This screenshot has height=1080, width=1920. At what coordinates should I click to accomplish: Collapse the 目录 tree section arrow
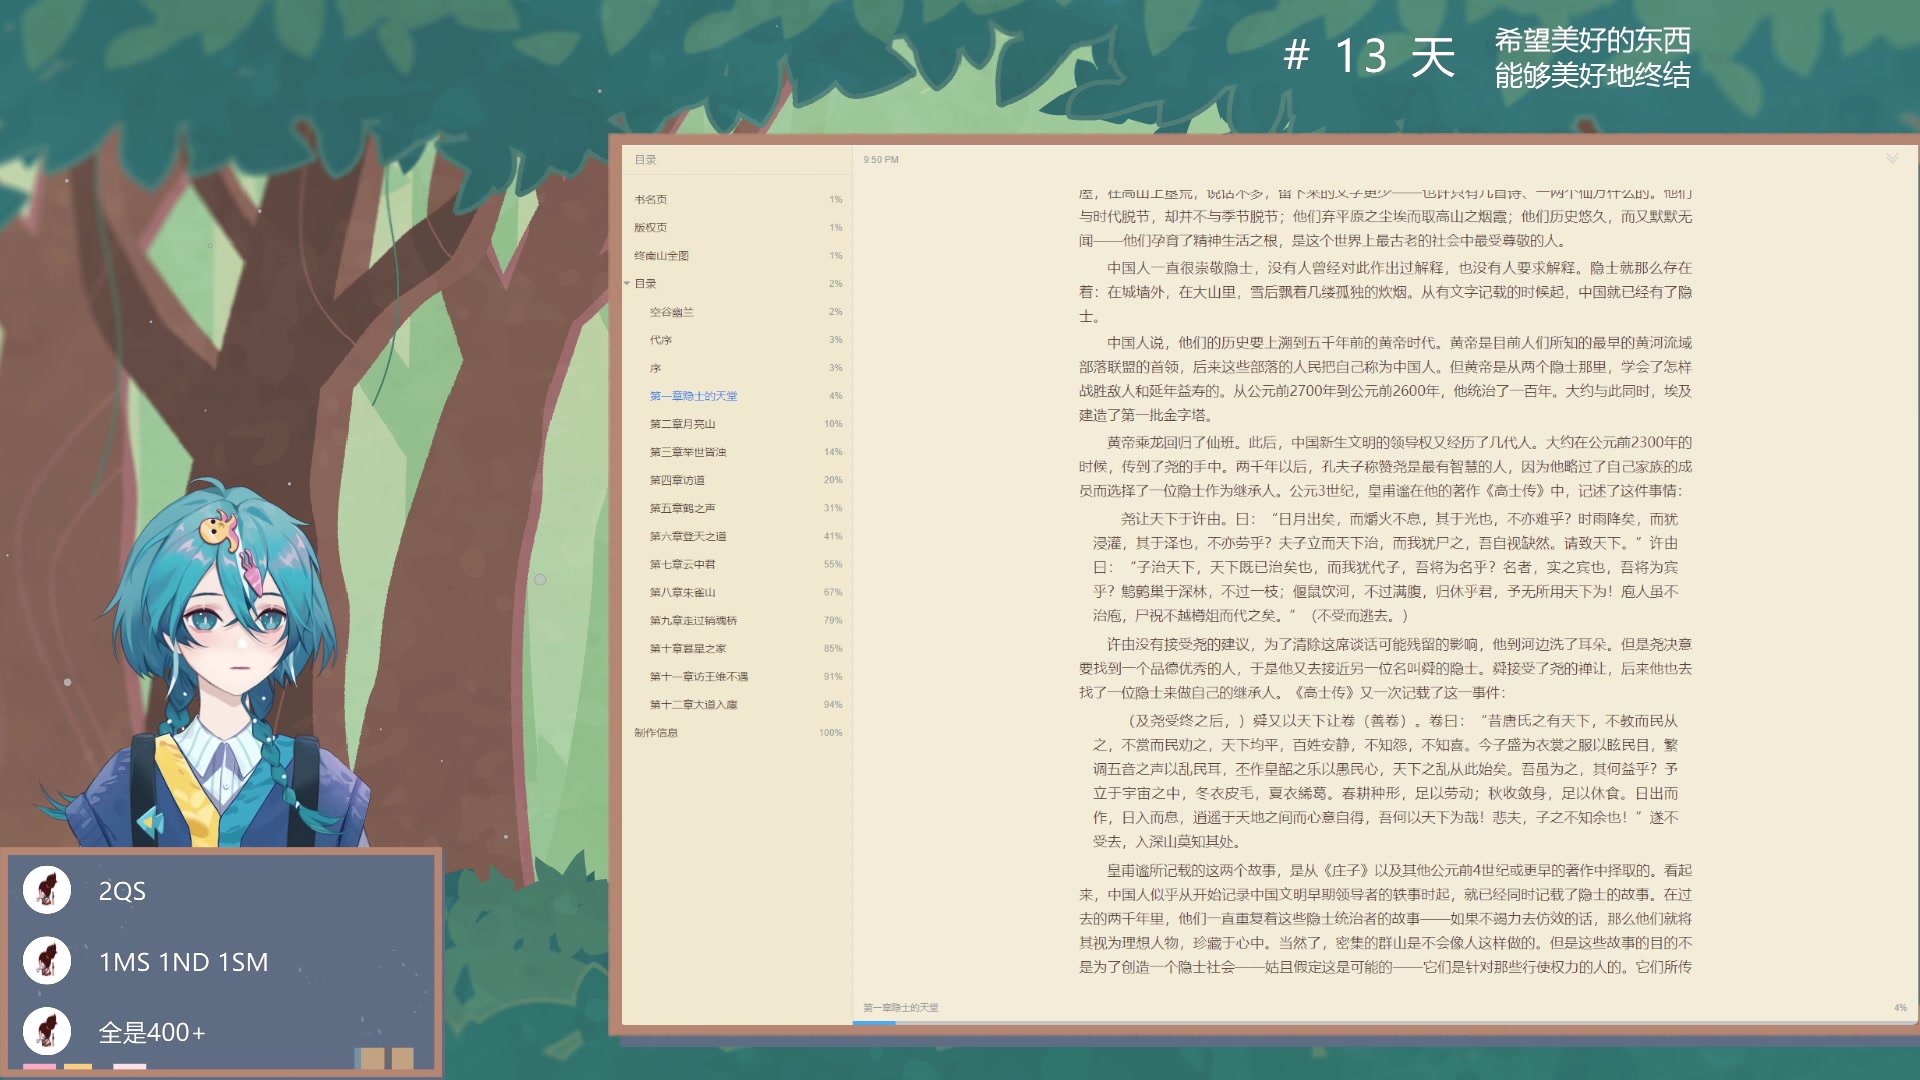tap(627, 284)
